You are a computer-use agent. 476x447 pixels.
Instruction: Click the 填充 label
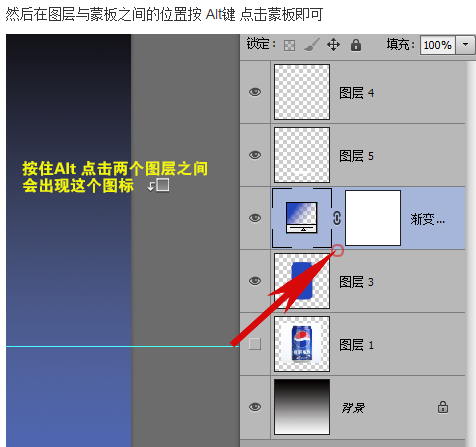[x=400, y=44]
